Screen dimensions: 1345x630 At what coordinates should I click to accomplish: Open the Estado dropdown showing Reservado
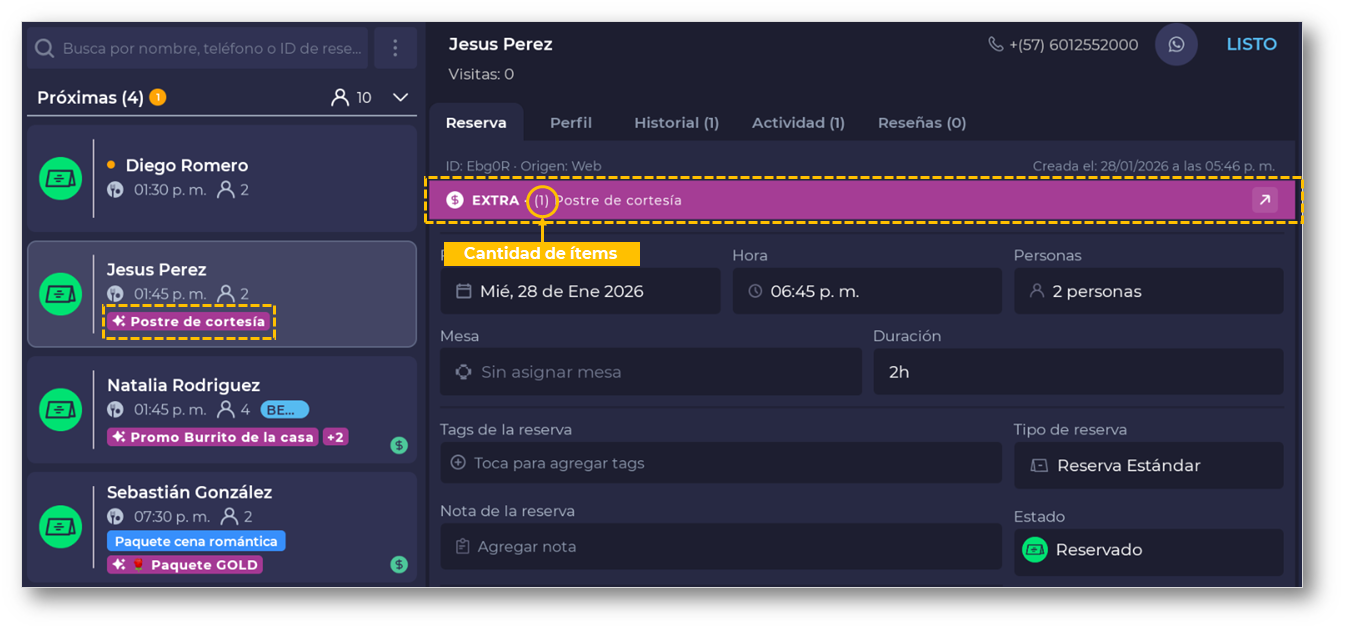(x=1147, y=551)
